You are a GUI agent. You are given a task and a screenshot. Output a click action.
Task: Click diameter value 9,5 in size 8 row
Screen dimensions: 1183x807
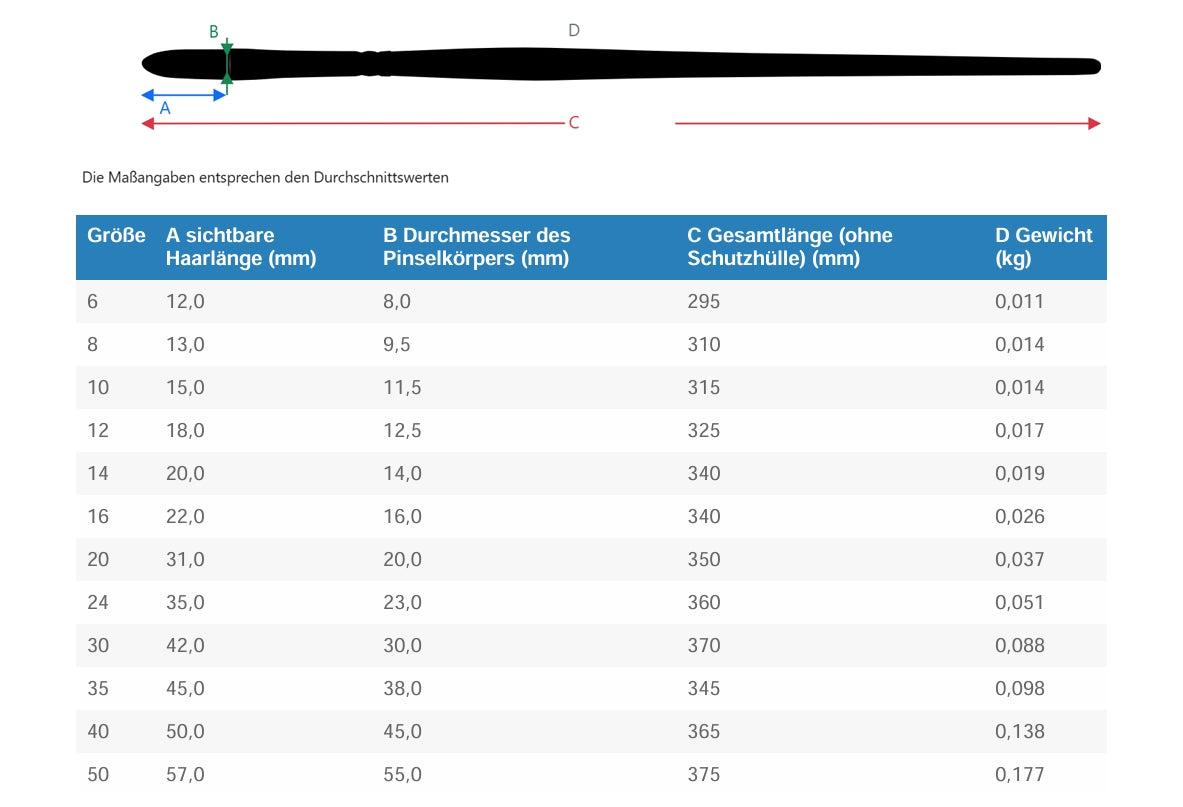(397, 344)
